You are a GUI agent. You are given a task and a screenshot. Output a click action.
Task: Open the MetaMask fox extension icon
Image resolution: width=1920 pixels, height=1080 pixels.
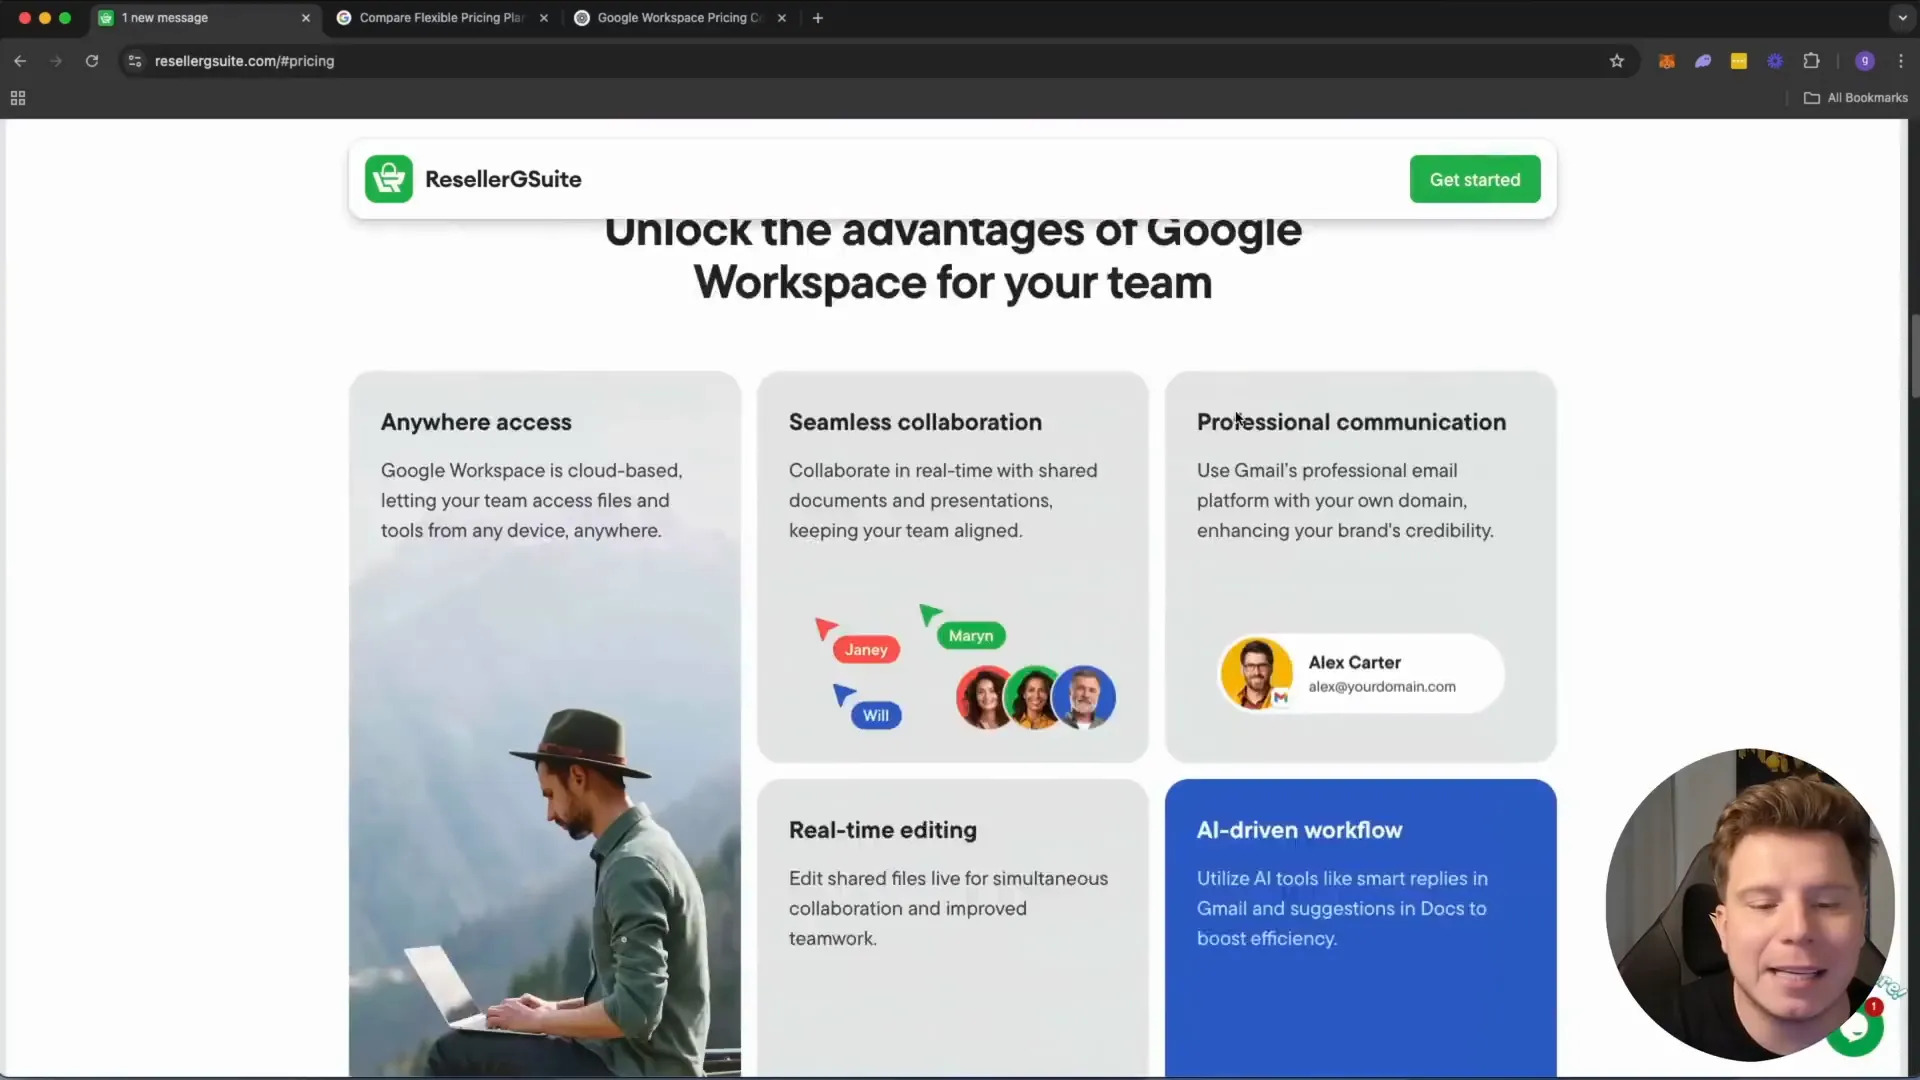(1667, 61)
